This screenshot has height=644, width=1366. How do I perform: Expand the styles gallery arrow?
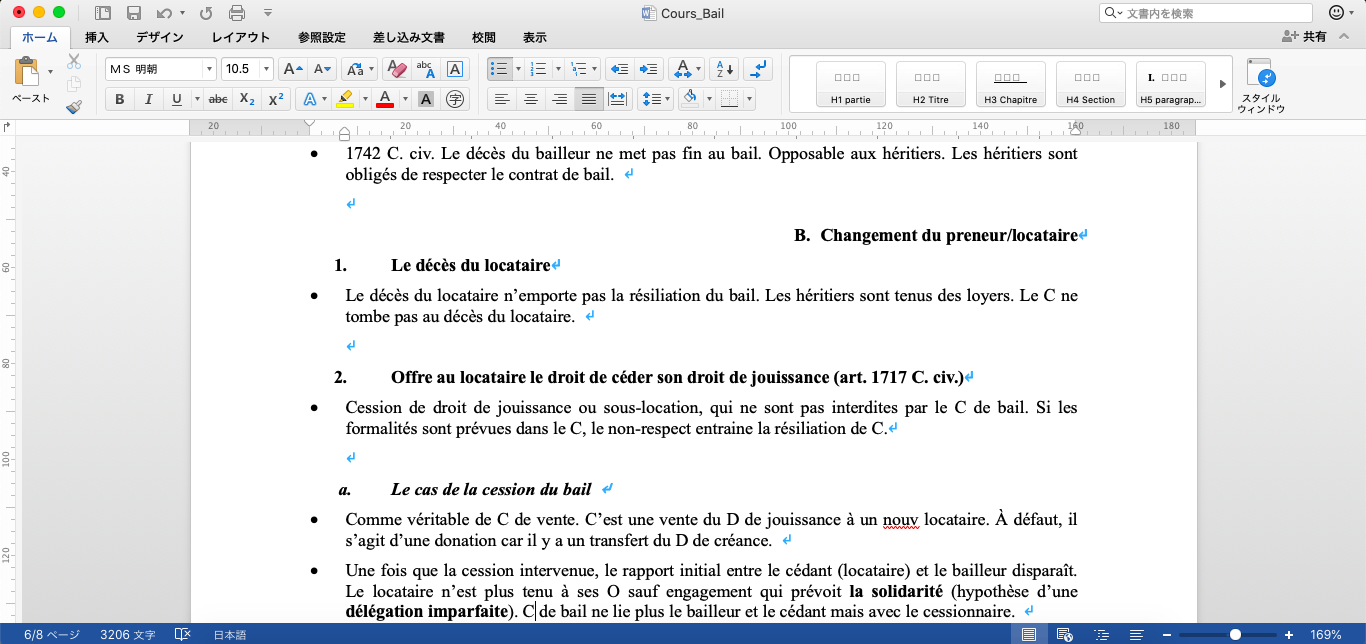1222,84
